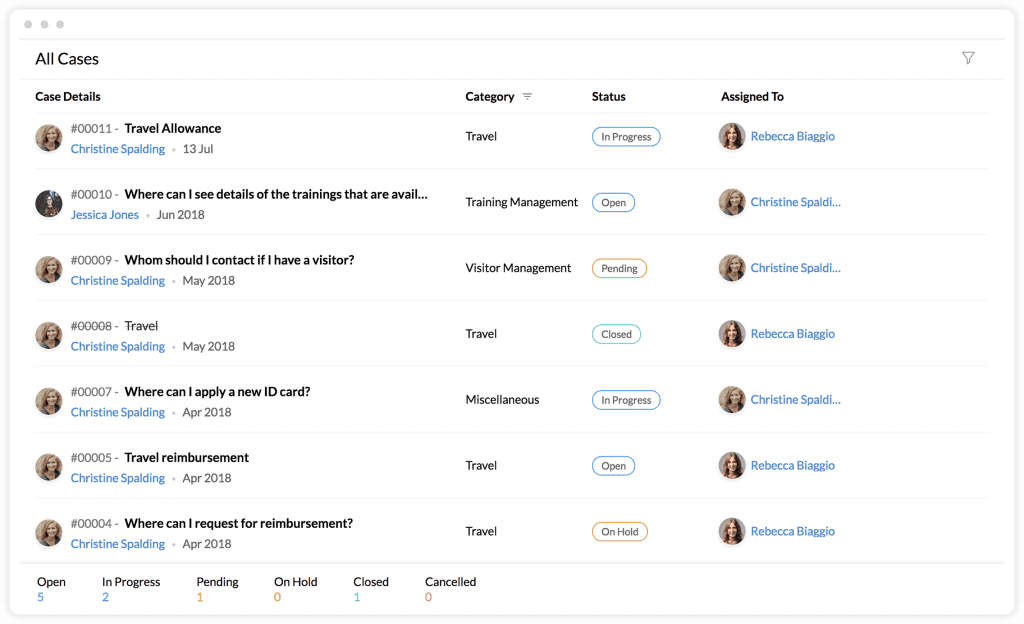Click the Open status badge on case #00010
1024x624 pixels.
[x=613, y=202]
